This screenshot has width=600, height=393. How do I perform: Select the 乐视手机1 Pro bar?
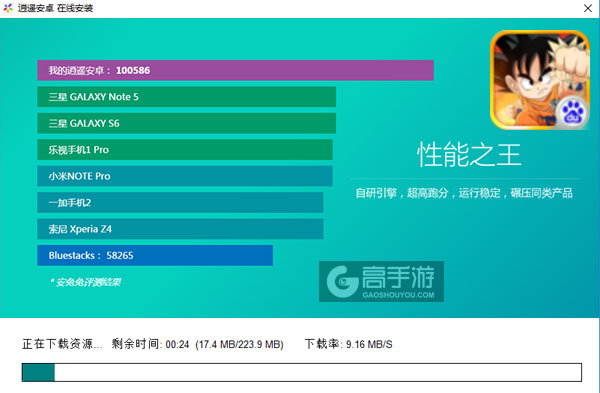(x=185, y=150)
